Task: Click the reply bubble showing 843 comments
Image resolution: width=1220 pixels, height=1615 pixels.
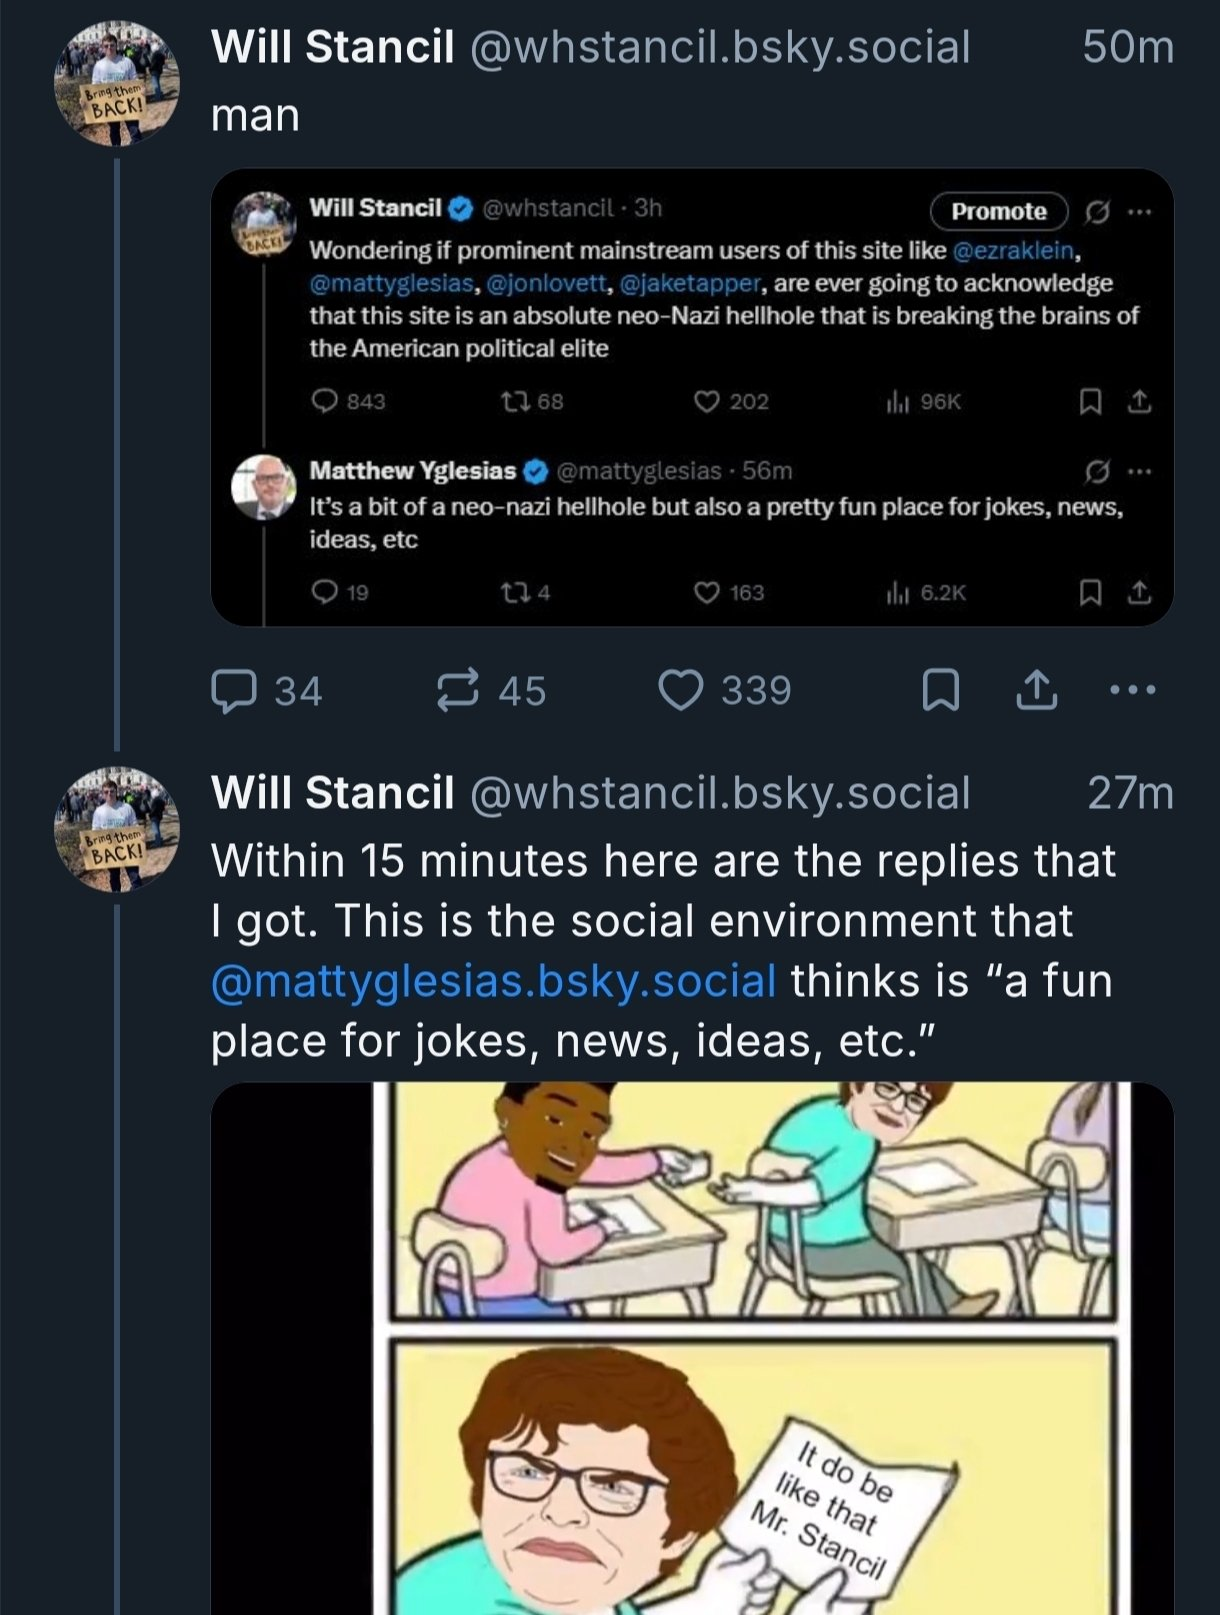Action: coord(325,401)
